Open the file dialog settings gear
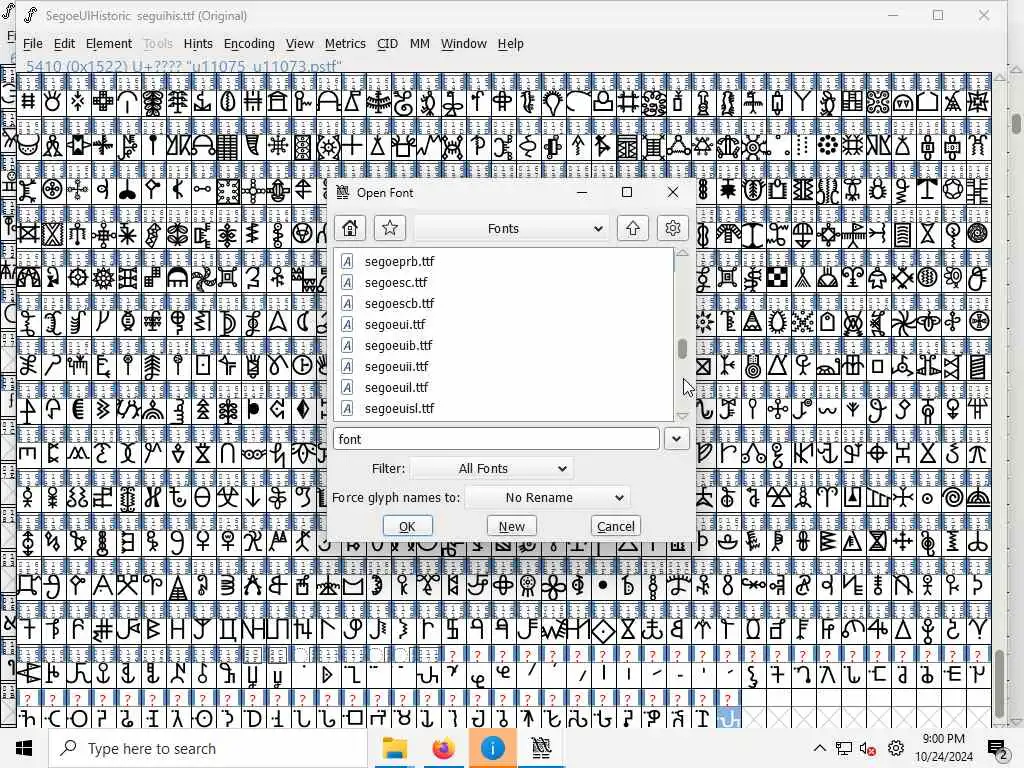Viewport: 1024px width, 768px height. tap(673, 228)
